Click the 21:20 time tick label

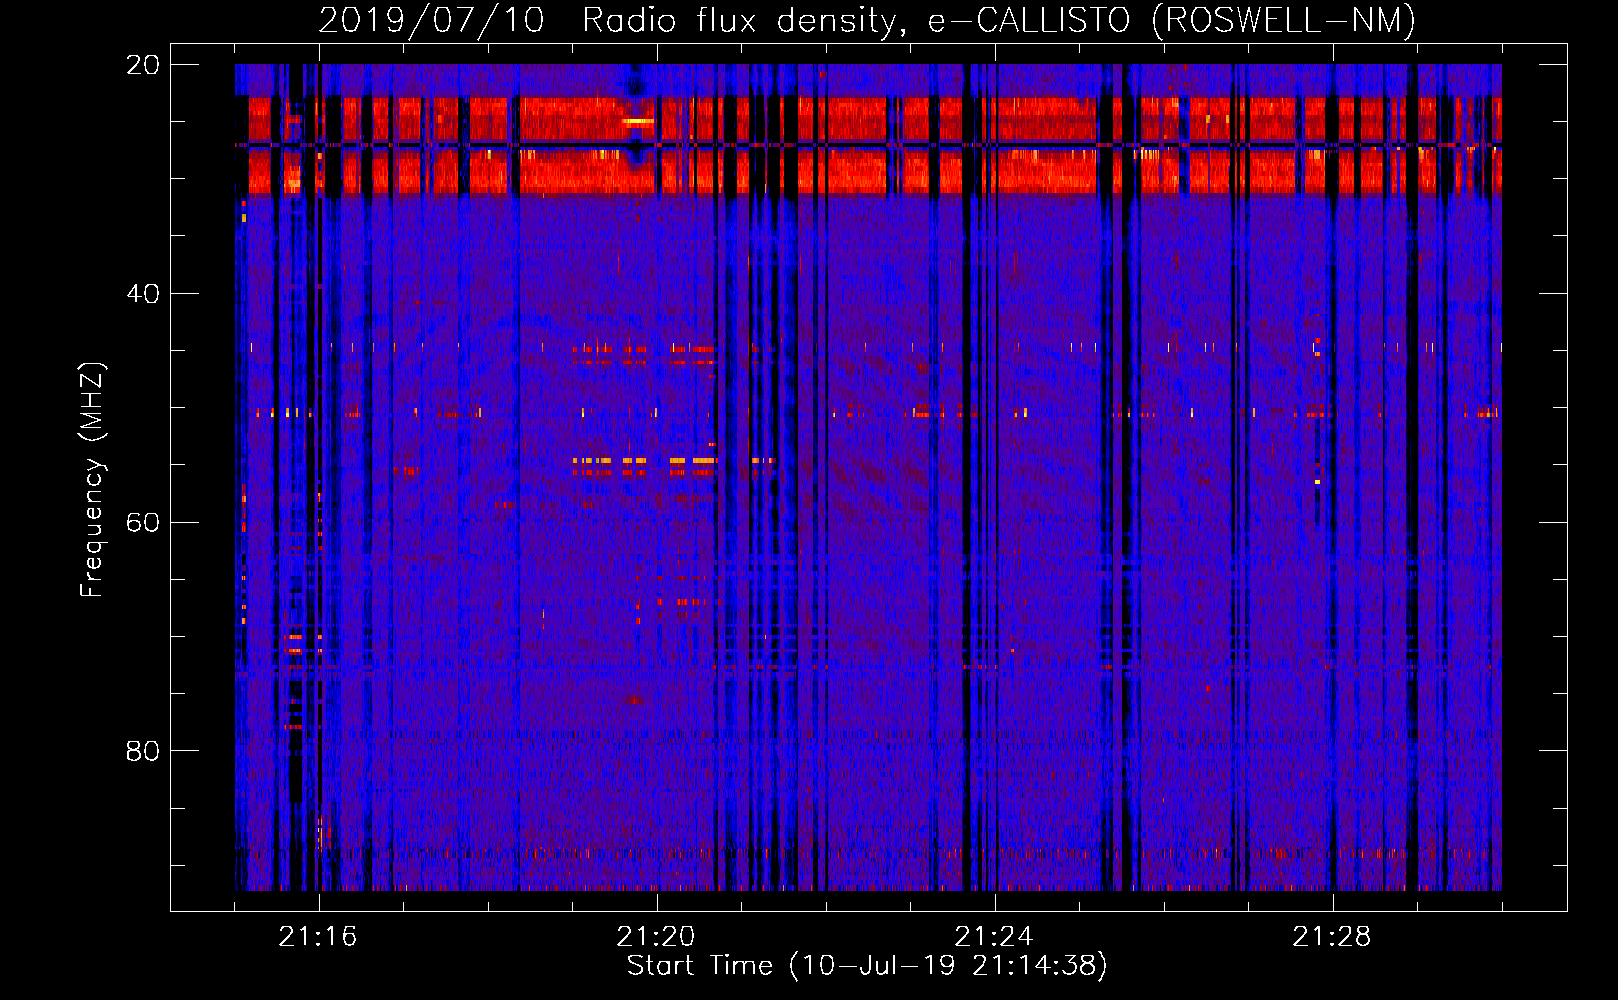656,937
